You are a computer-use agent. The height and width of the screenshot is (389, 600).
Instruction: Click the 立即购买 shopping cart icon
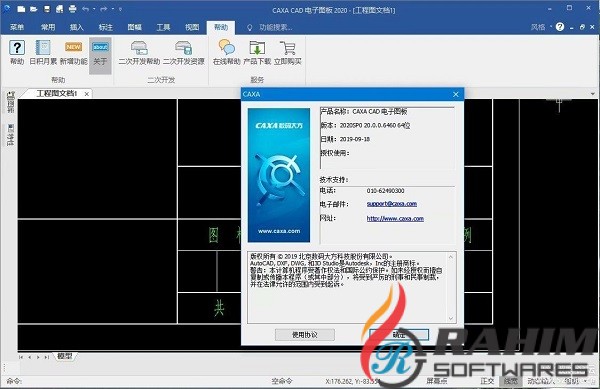tap(287, 48)
